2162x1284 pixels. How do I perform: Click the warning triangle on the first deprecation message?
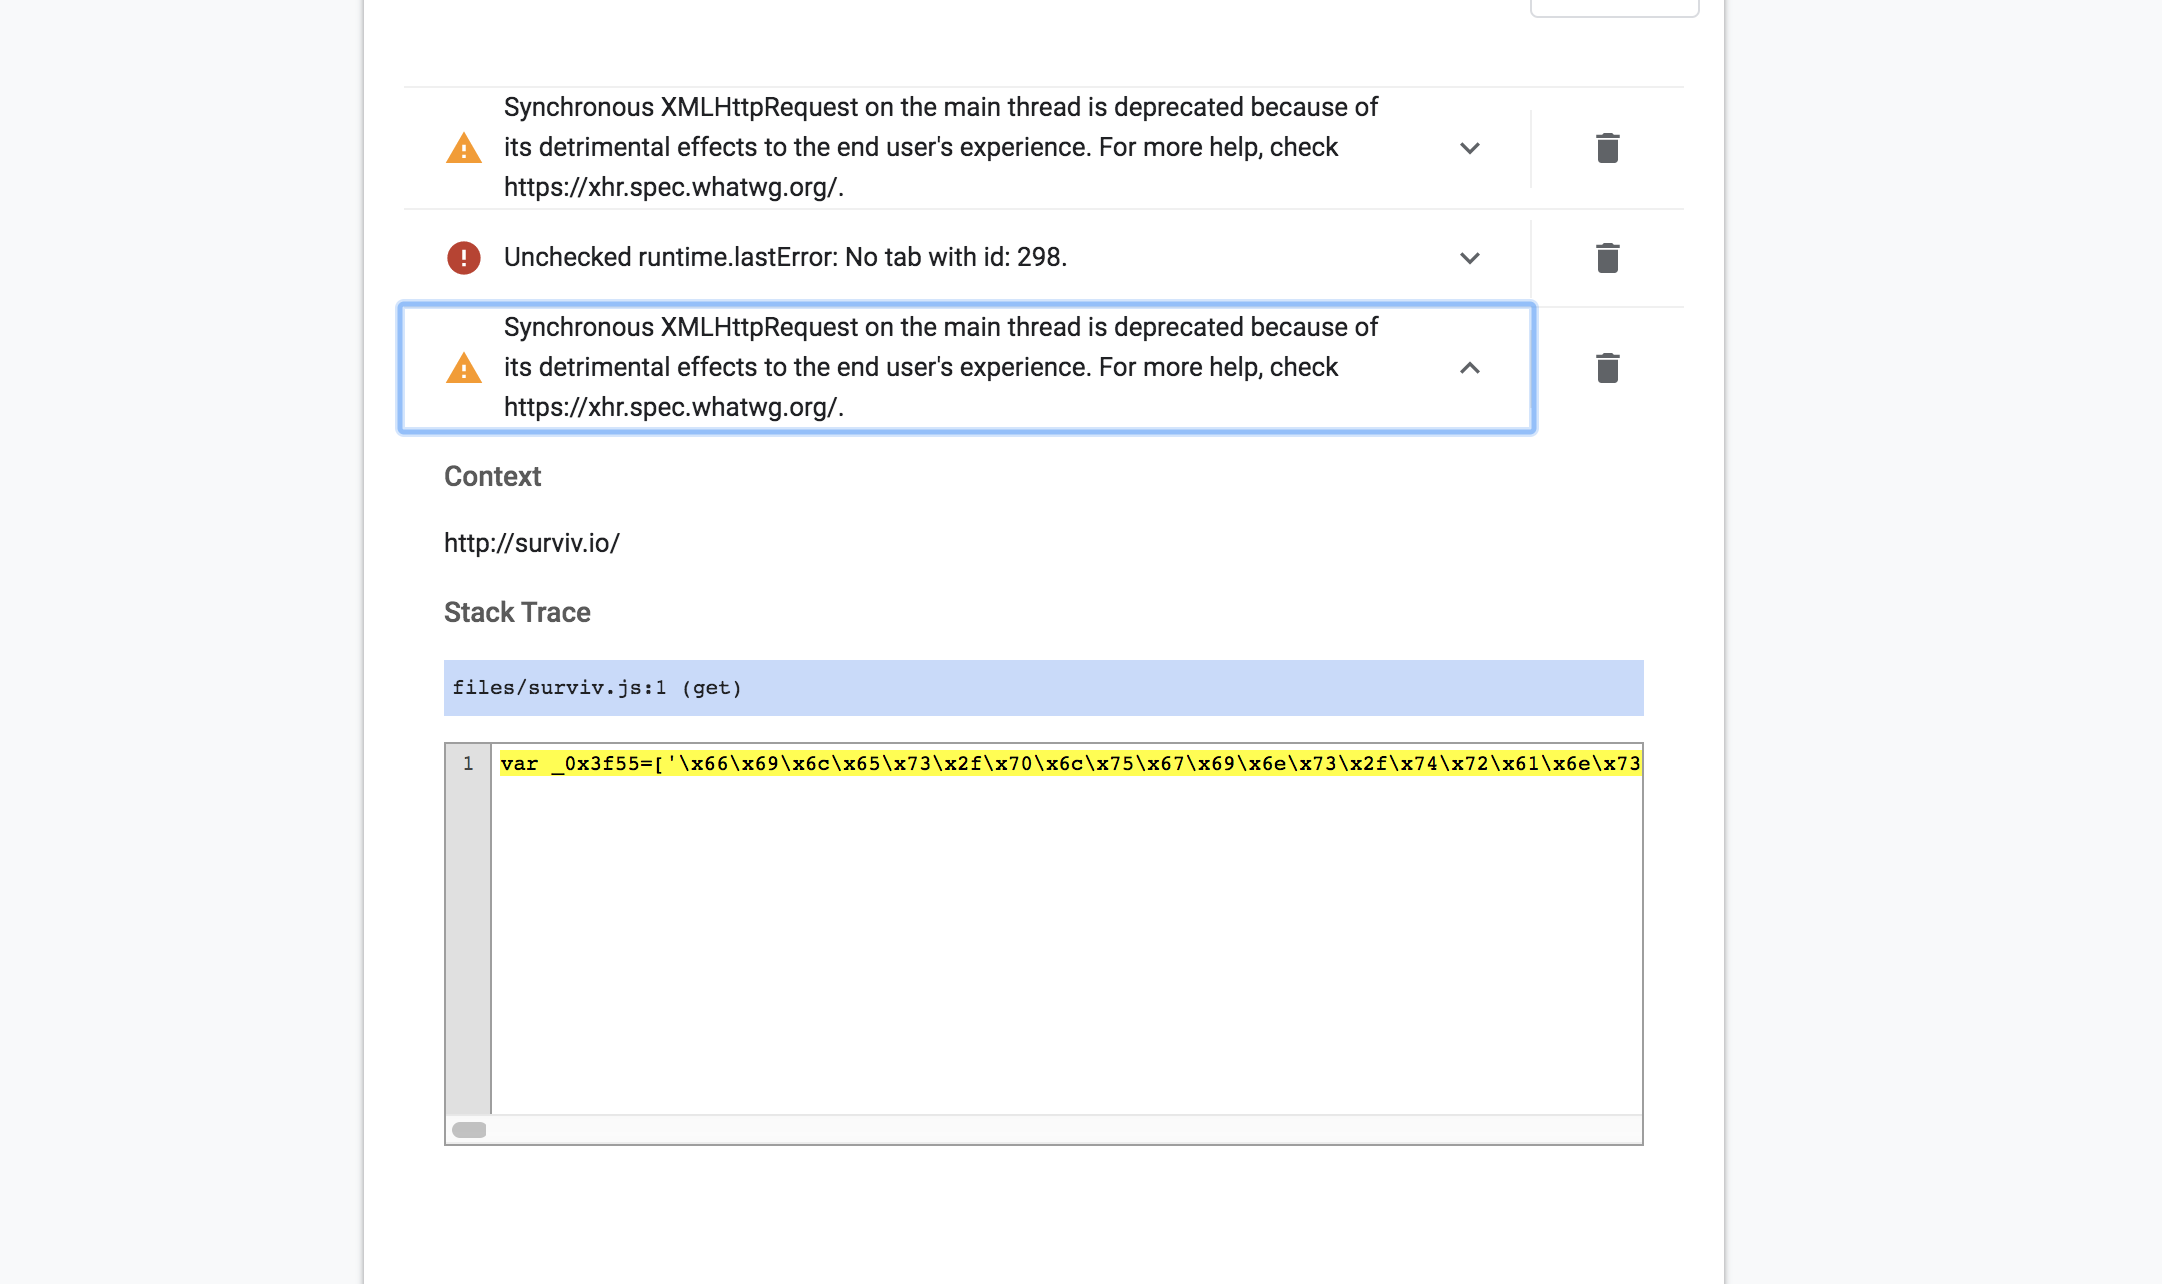463,147
